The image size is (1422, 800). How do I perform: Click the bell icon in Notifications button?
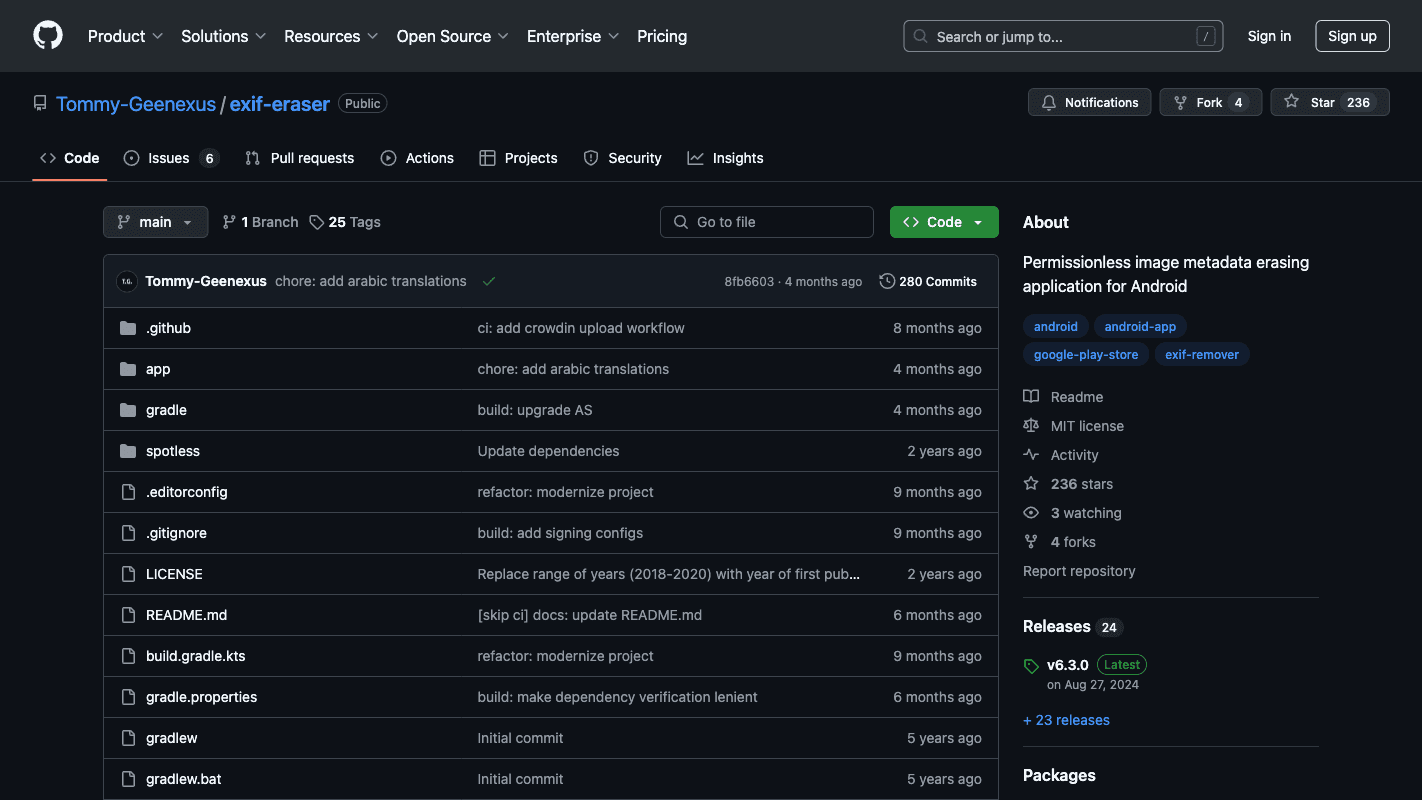click(1049, 102)
